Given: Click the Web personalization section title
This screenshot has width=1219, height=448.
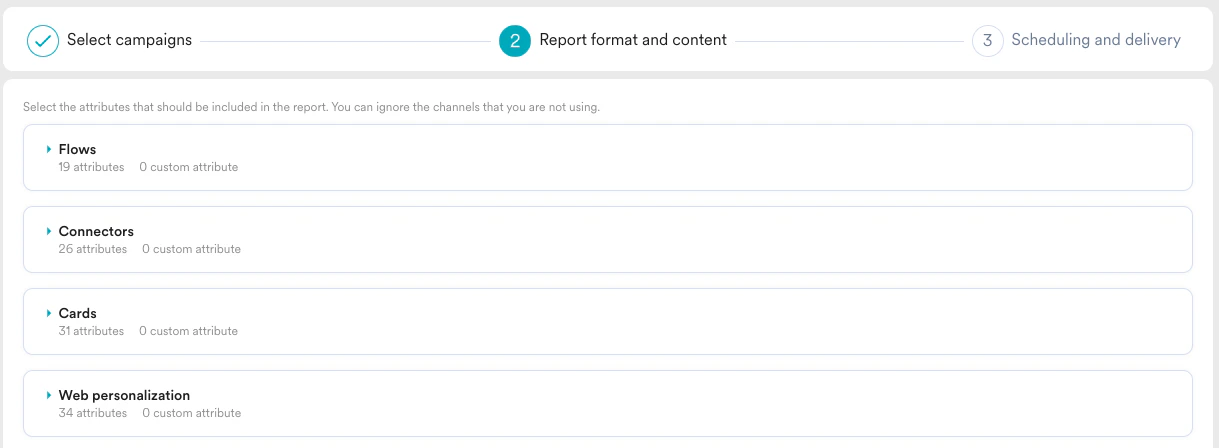Looking at the screenshot, I should [124, 395].
